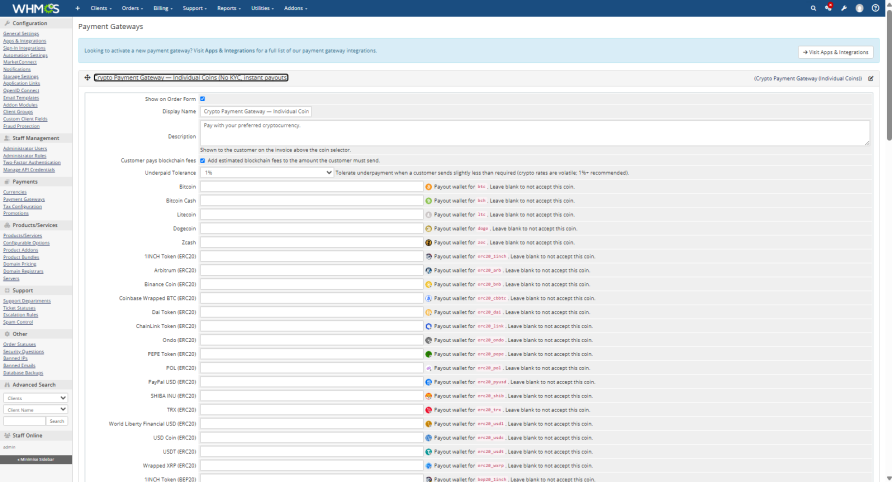Image resolution: width=892 pixels, height=482 pixels.
Task: Open the plus quick-add menu
Action: 77,9
